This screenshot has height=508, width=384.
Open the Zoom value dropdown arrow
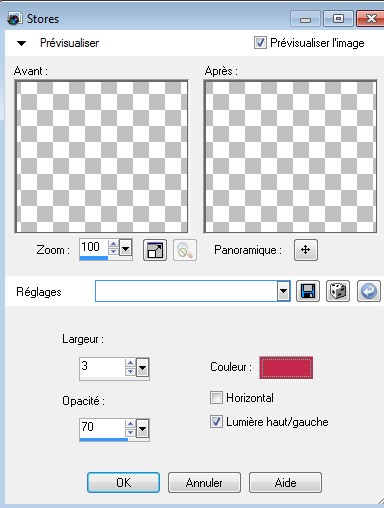coord(126,248)
